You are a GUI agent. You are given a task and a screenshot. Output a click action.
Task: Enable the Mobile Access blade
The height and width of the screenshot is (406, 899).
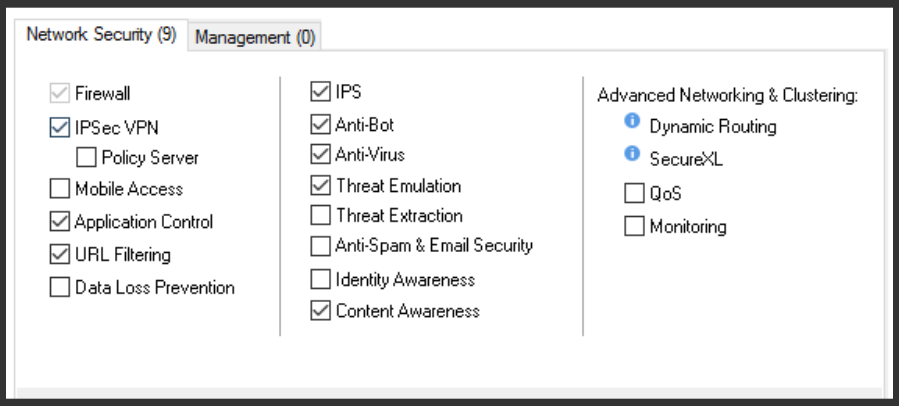click(59, 188)
